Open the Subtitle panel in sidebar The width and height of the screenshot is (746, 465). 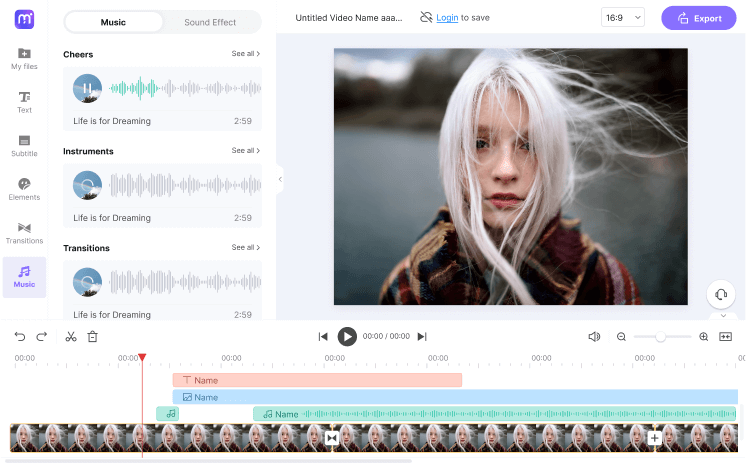click(x=24, y=146)
